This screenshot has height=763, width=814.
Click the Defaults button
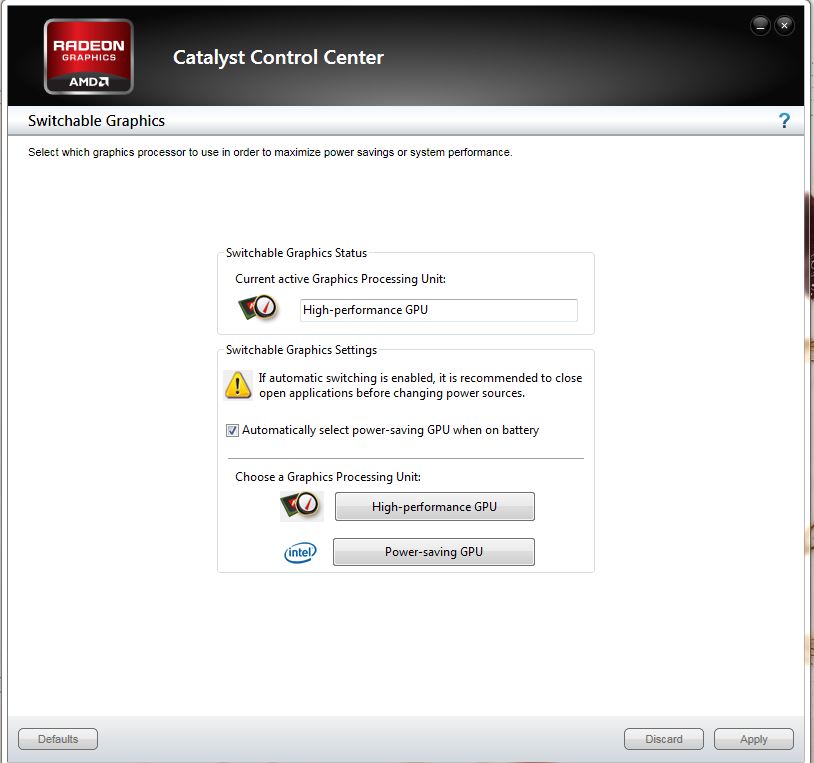58,739
